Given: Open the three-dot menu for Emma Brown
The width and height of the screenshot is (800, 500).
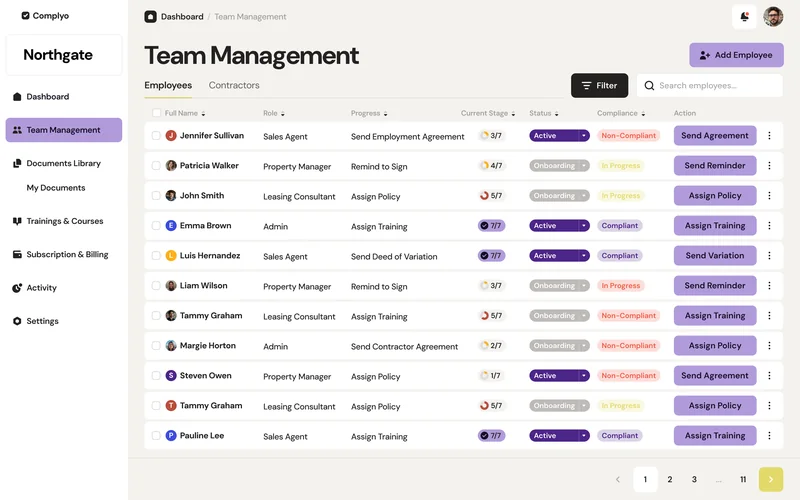Looking at the screenshot, I should [x=769, y=226].
